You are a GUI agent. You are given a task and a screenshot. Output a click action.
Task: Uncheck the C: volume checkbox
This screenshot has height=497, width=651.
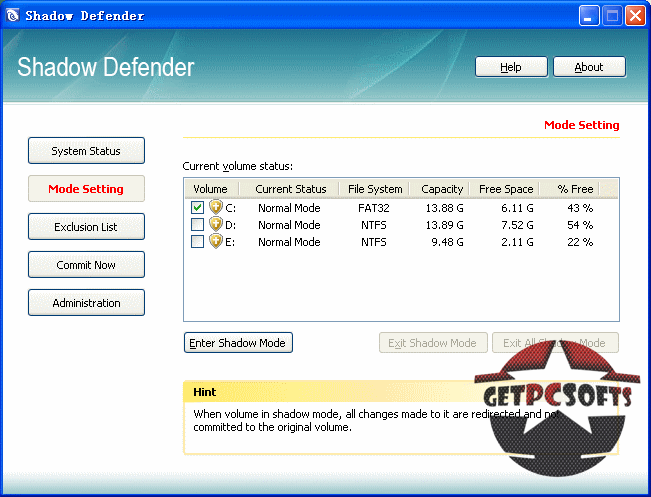point(198,207)
